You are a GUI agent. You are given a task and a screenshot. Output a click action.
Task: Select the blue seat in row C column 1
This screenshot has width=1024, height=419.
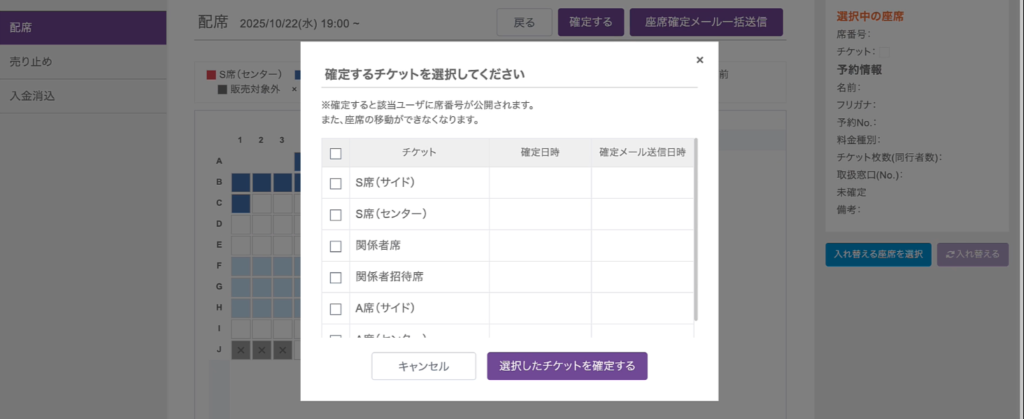240,203
